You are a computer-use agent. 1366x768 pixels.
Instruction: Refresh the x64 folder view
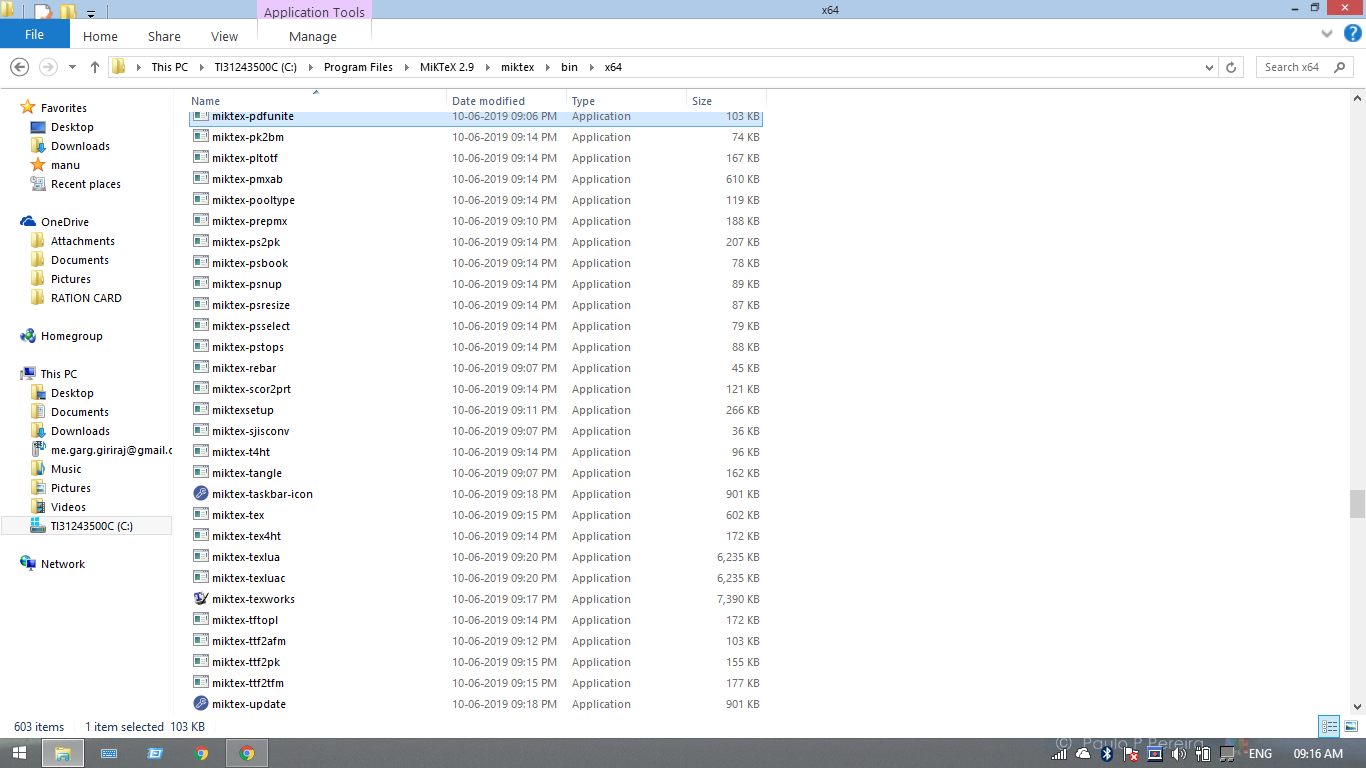coord(1231,67)
